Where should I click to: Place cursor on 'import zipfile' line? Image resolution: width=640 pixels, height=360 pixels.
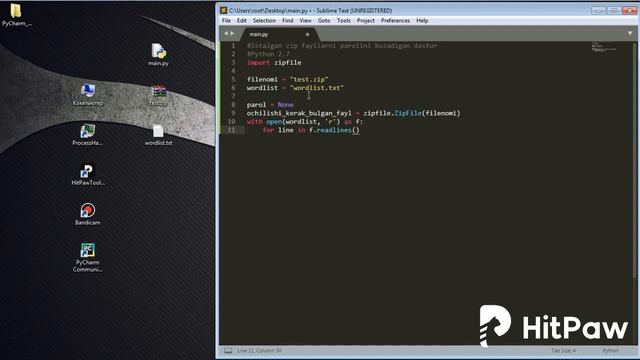pyautogui.click(x=274, y=62)
